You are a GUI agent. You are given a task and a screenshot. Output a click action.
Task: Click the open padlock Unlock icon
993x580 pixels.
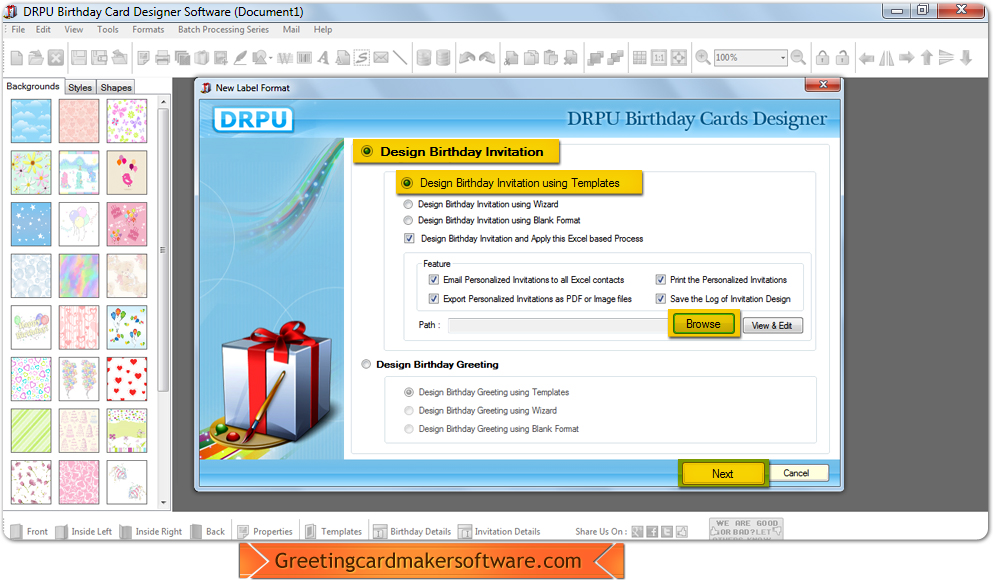842,58
